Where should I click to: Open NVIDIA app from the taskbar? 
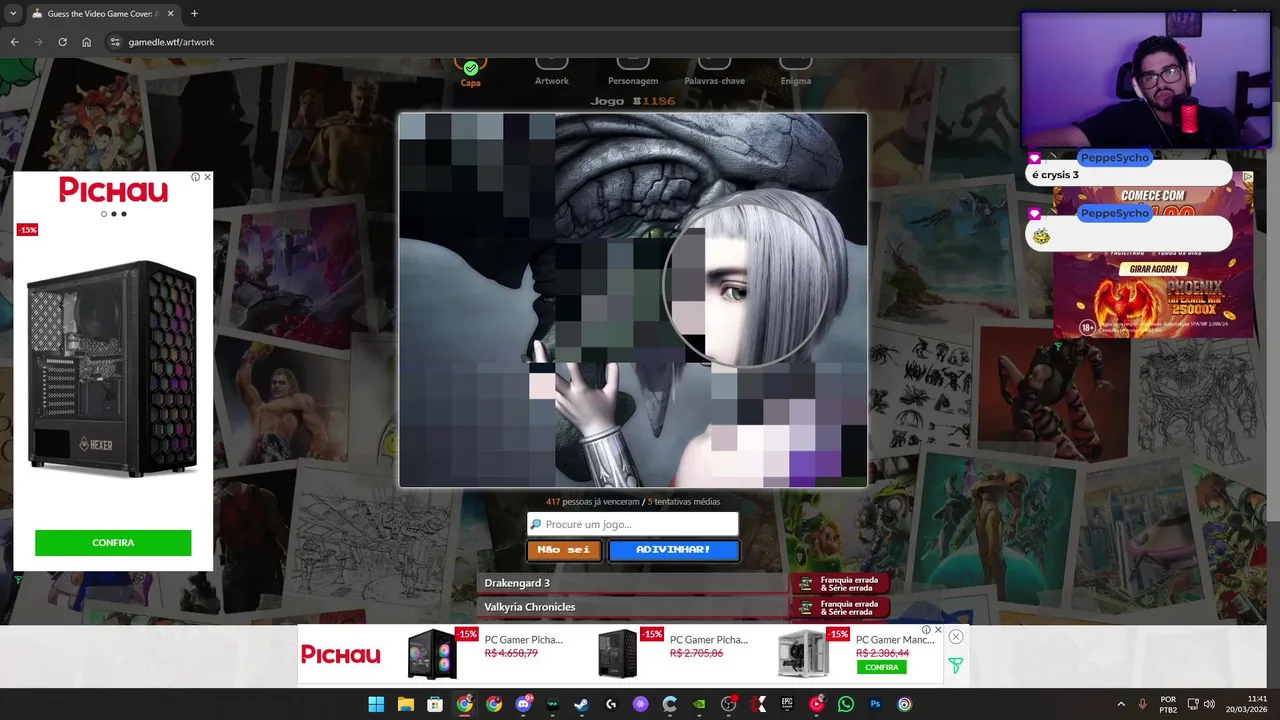699,704
